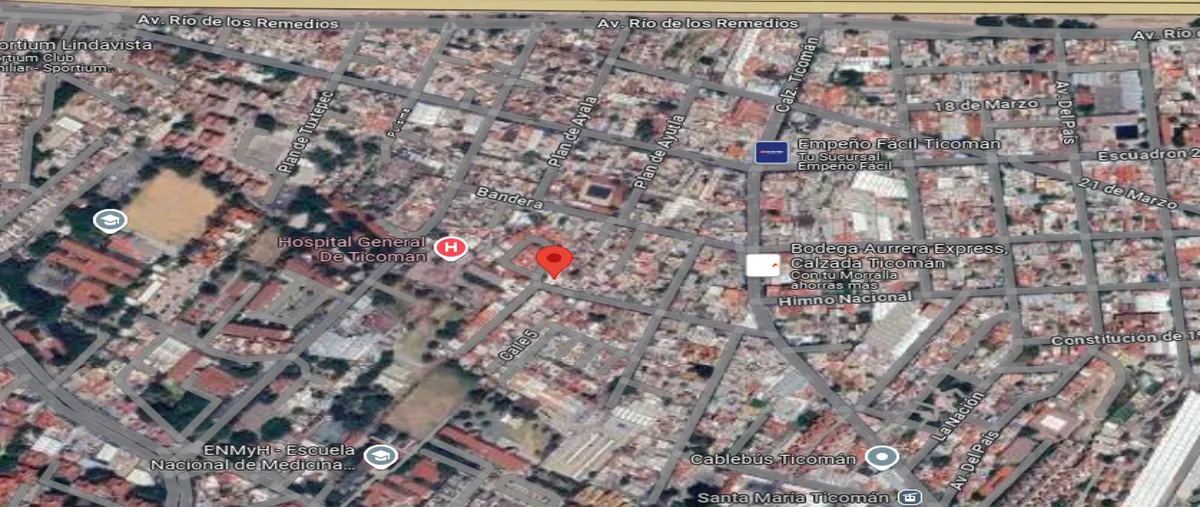Open Hospital General De Ticomán label
Screen dimensions: 1200x507
coord(352,248)
